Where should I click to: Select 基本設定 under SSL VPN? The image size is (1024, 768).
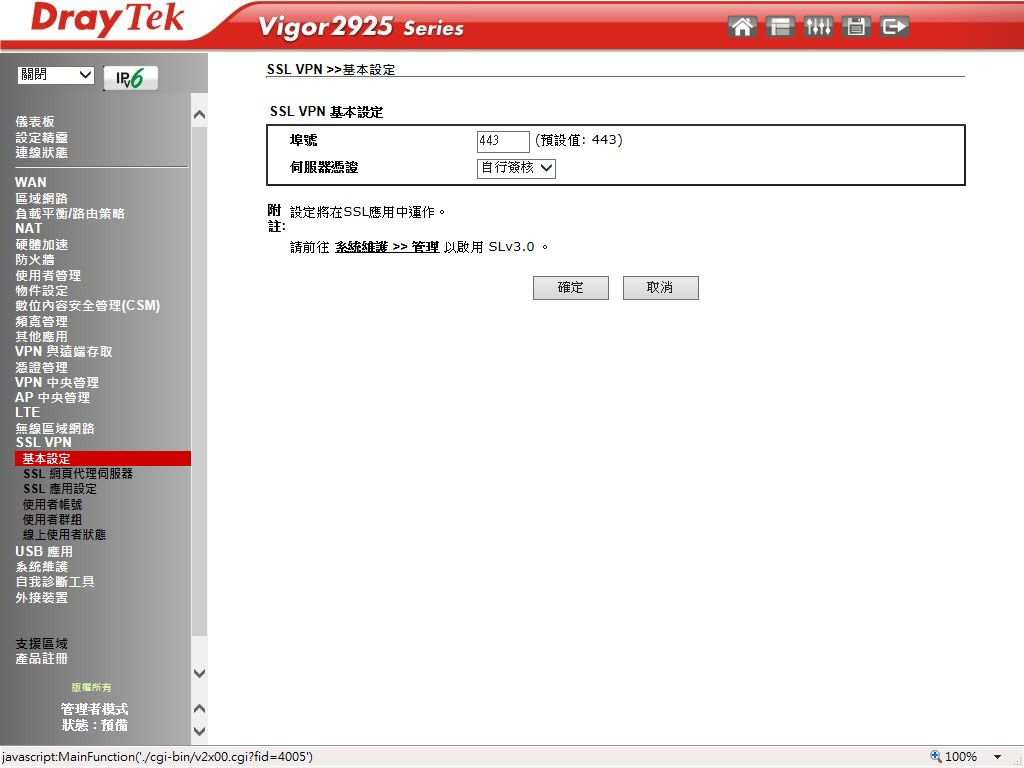[x=103, y=458]
